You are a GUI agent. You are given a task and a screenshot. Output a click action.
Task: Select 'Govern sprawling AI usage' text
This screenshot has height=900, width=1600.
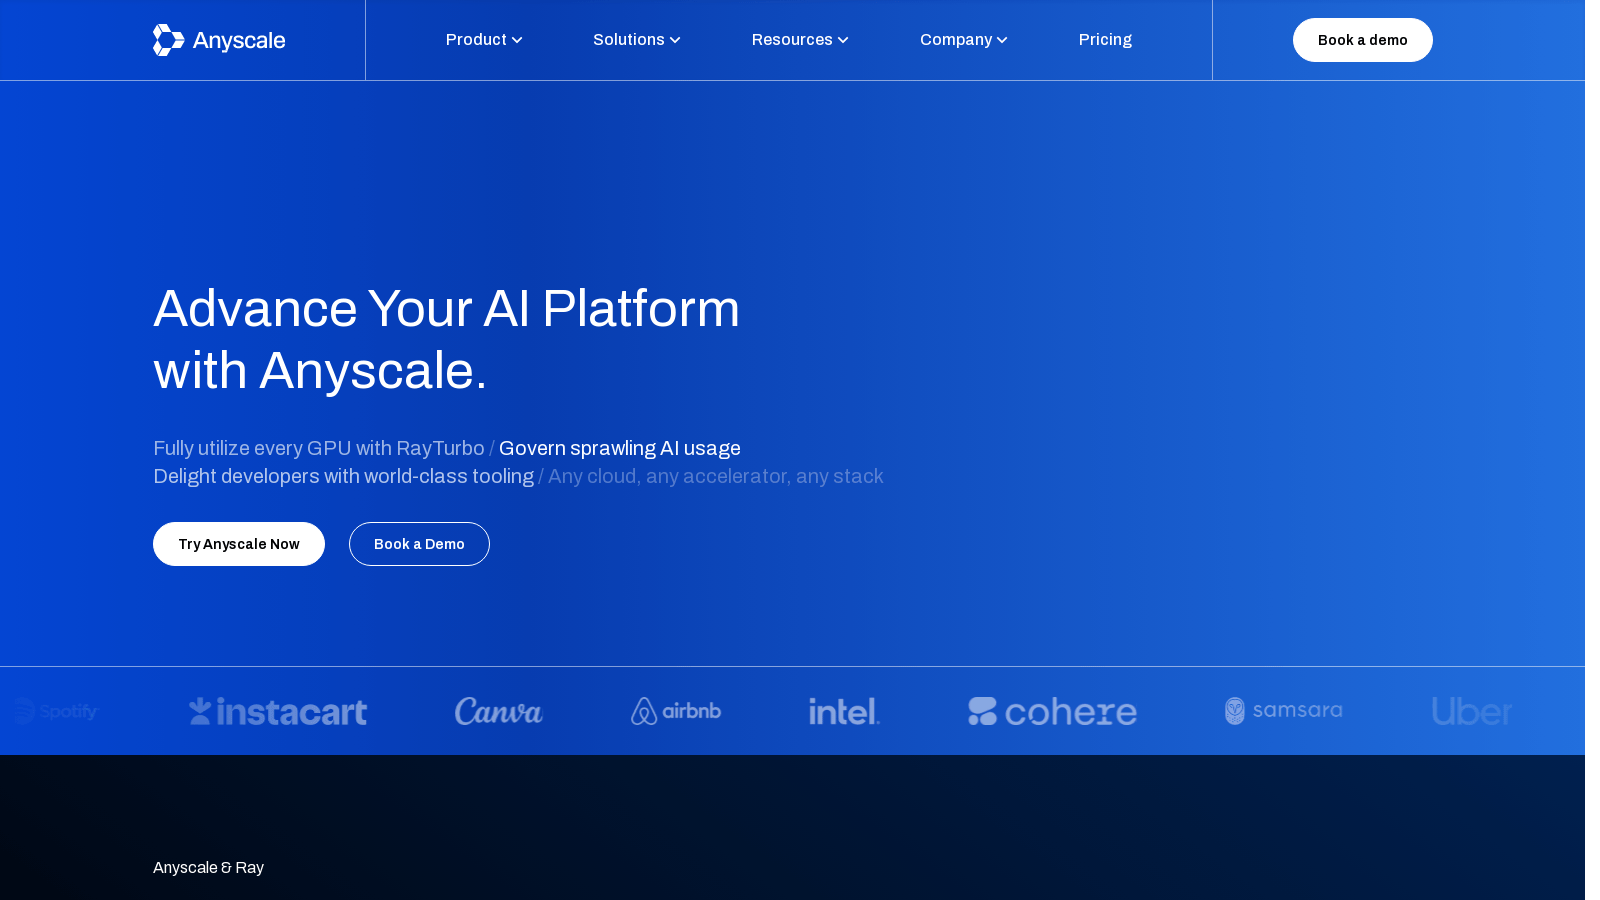click(620, 448)
